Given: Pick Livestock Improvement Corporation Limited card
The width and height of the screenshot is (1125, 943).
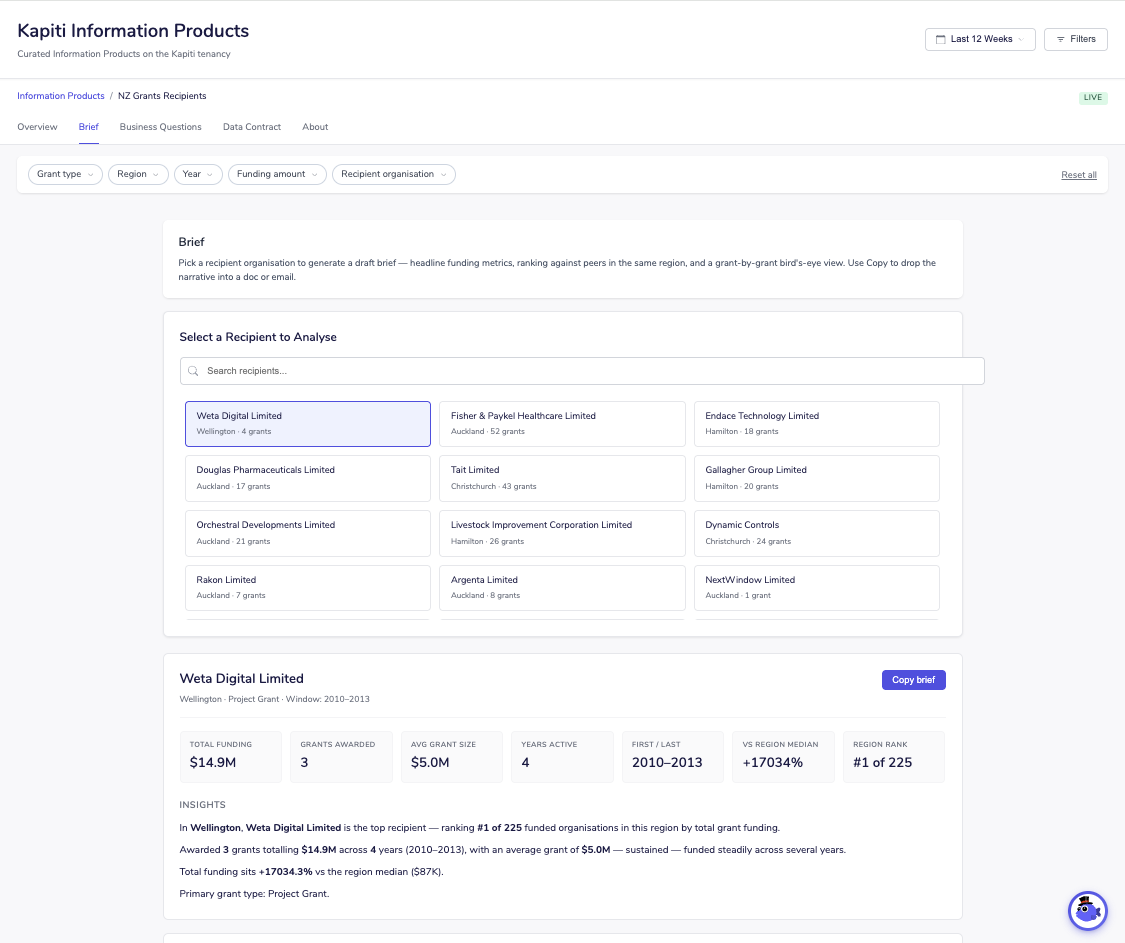Looking at the screenshot, I should 562,533.
